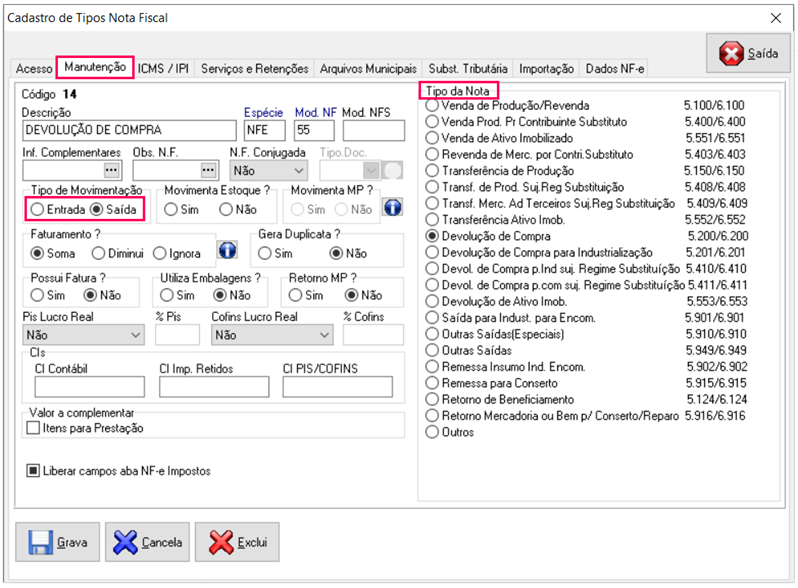
Task: Open the Dados NF-e tab
Action: (x=615, y=69)
